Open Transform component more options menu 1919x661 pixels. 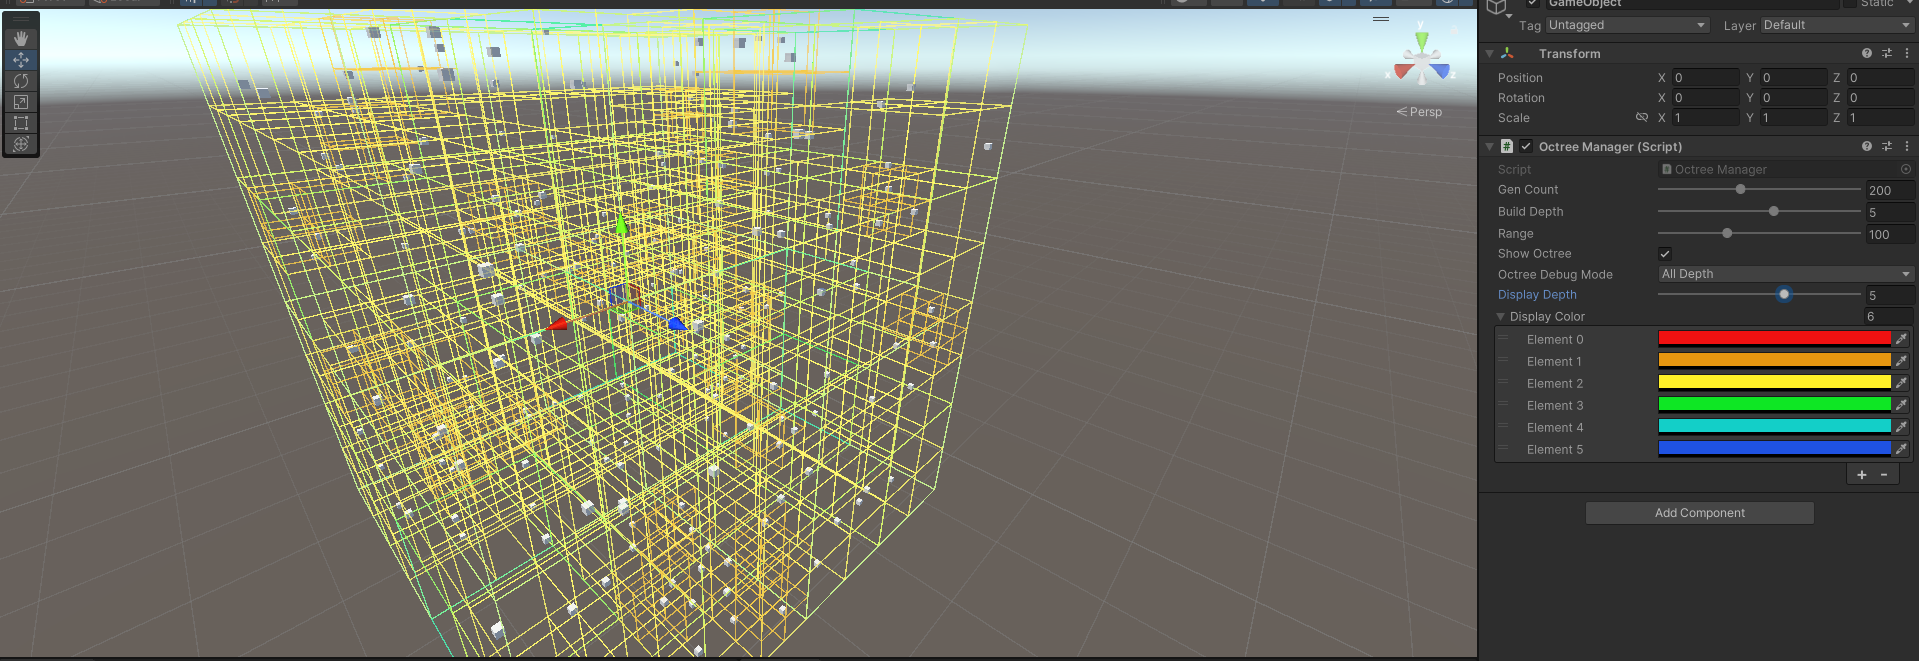point(1906,53)
